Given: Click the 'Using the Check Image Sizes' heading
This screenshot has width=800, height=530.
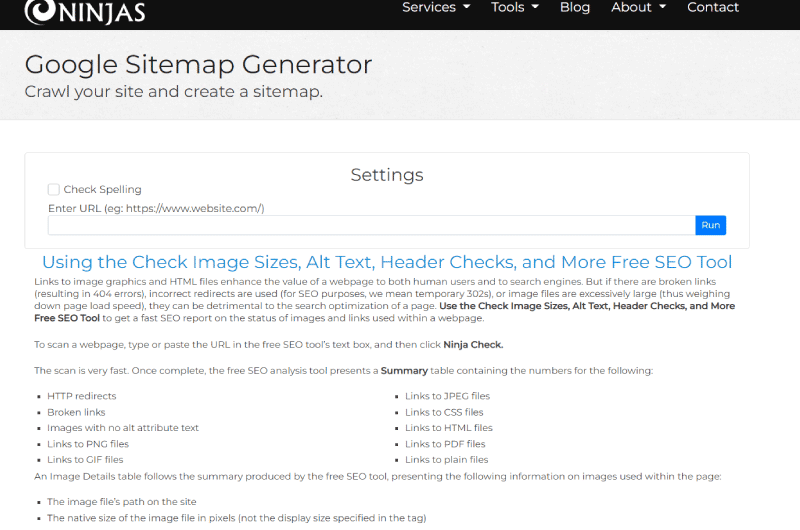Looking at the screenshot, I should pyautogui.click(x=387, y=262).
